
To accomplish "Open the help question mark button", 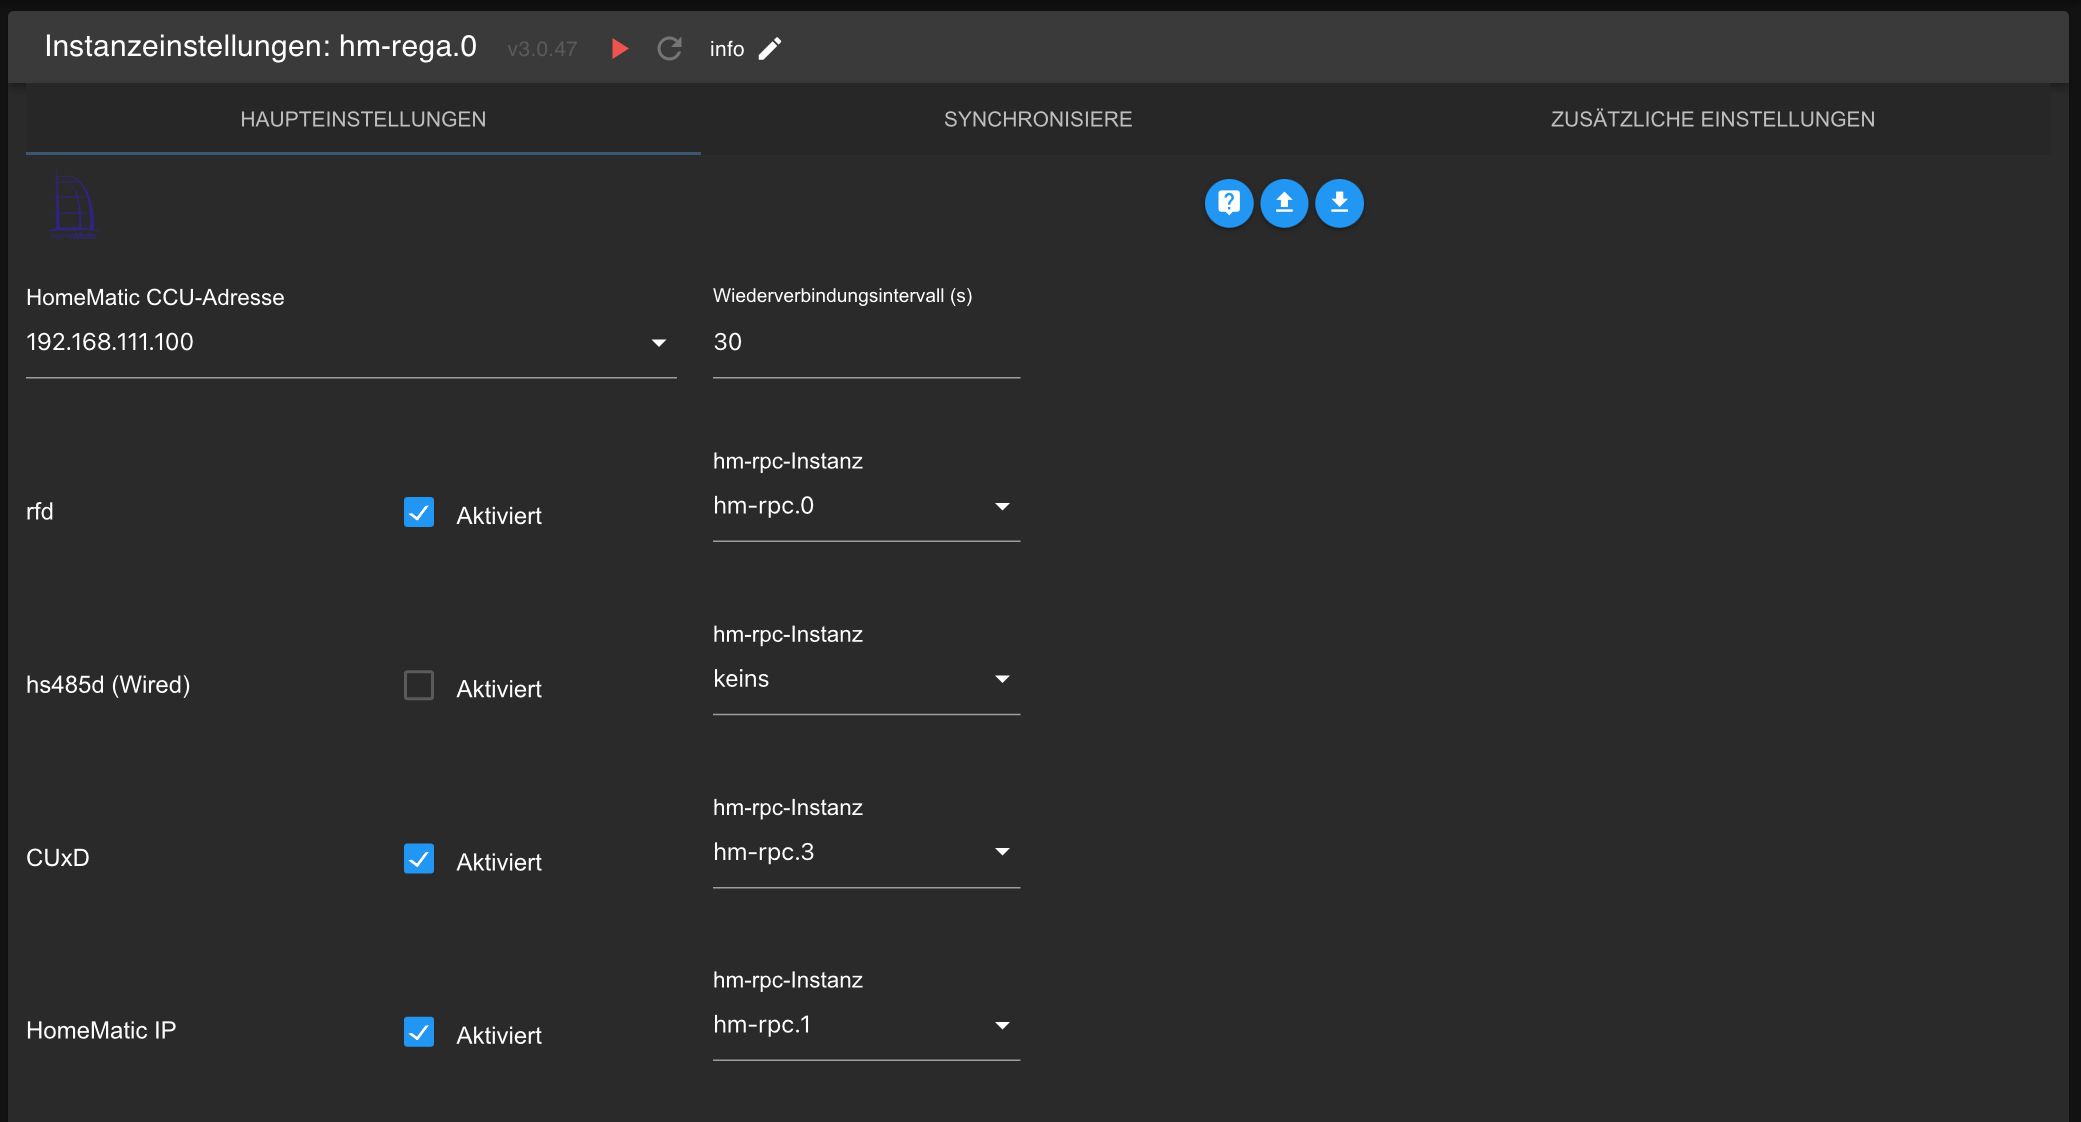I will 1228,203.
